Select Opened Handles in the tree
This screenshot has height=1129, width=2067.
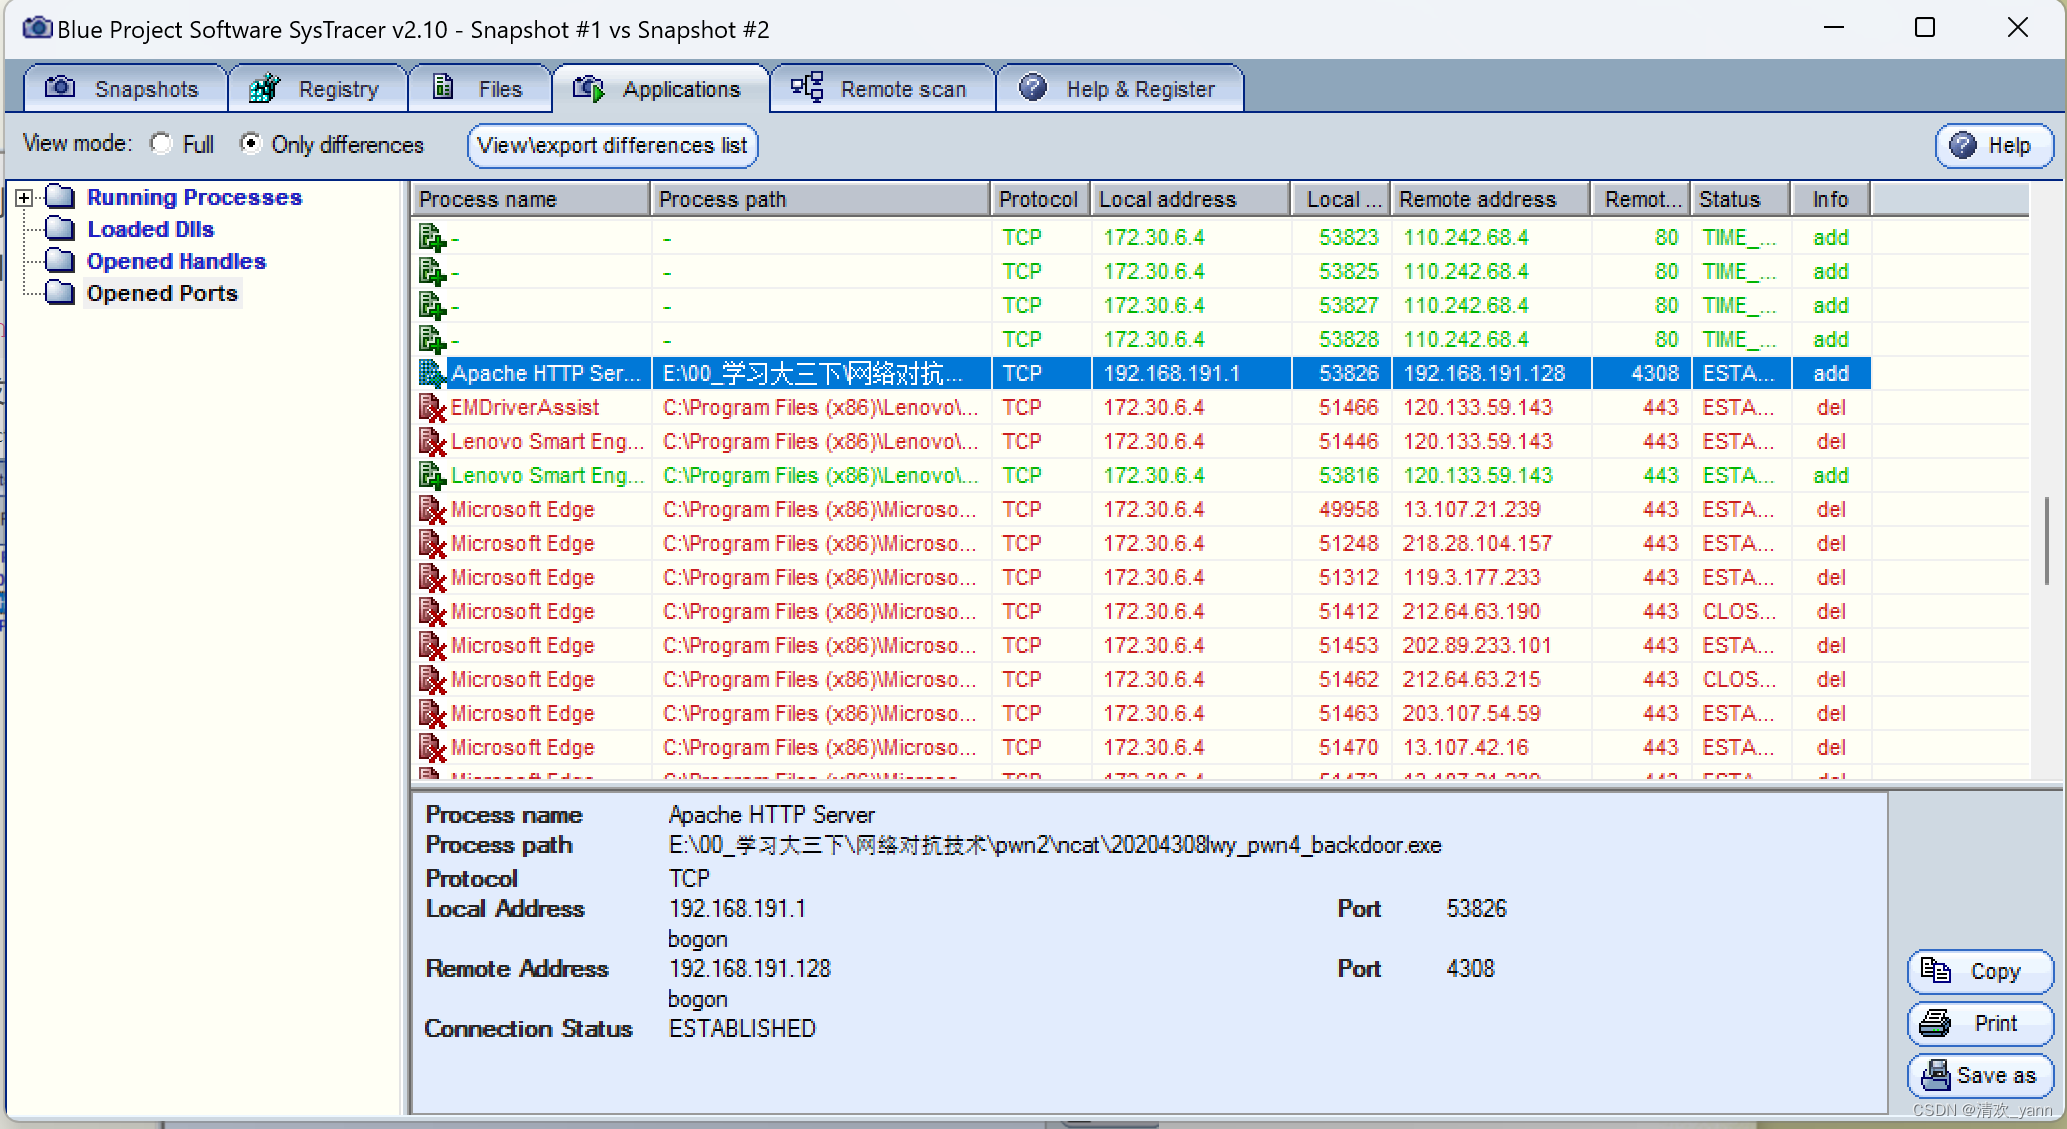(176, 262)
